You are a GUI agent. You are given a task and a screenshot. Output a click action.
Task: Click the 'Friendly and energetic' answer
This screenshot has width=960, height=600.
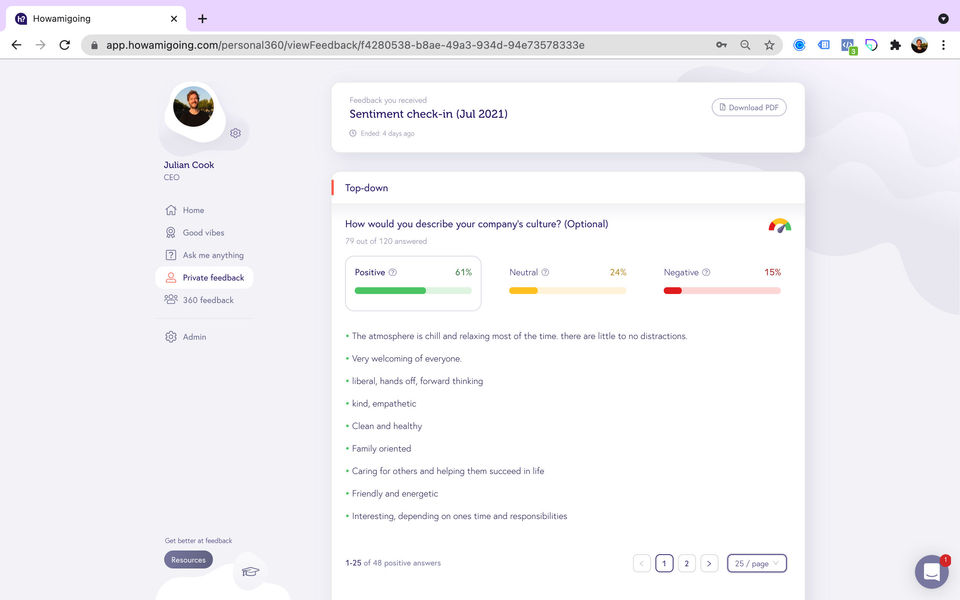395,493
